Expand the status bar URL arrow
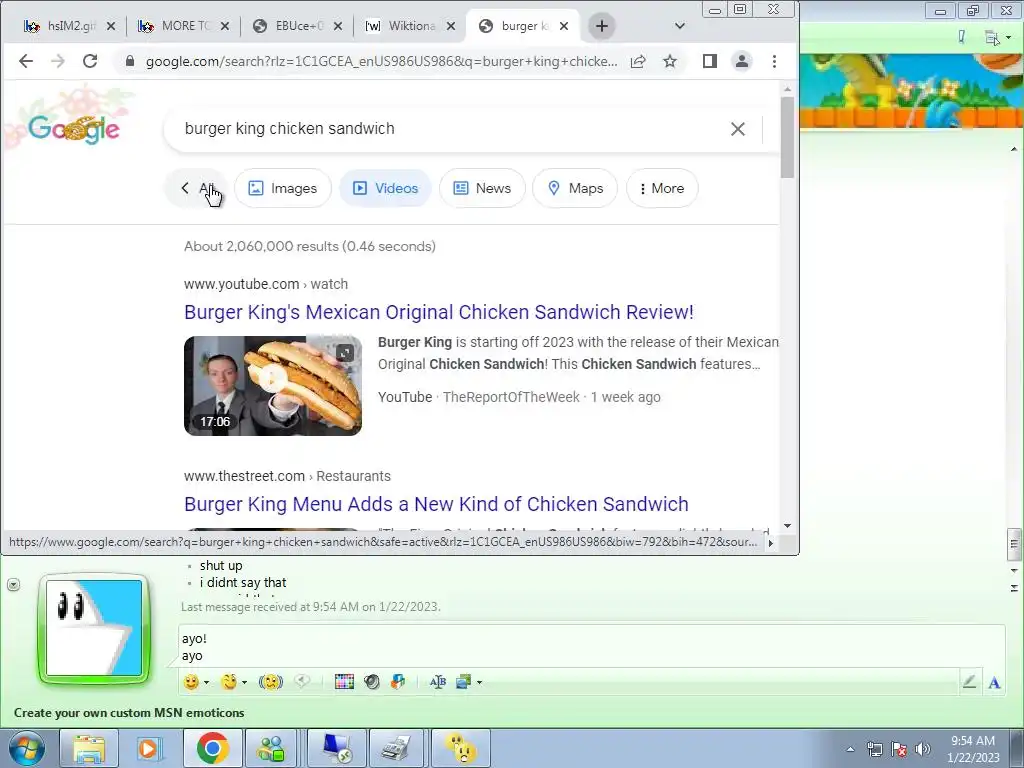 point(771,543)
